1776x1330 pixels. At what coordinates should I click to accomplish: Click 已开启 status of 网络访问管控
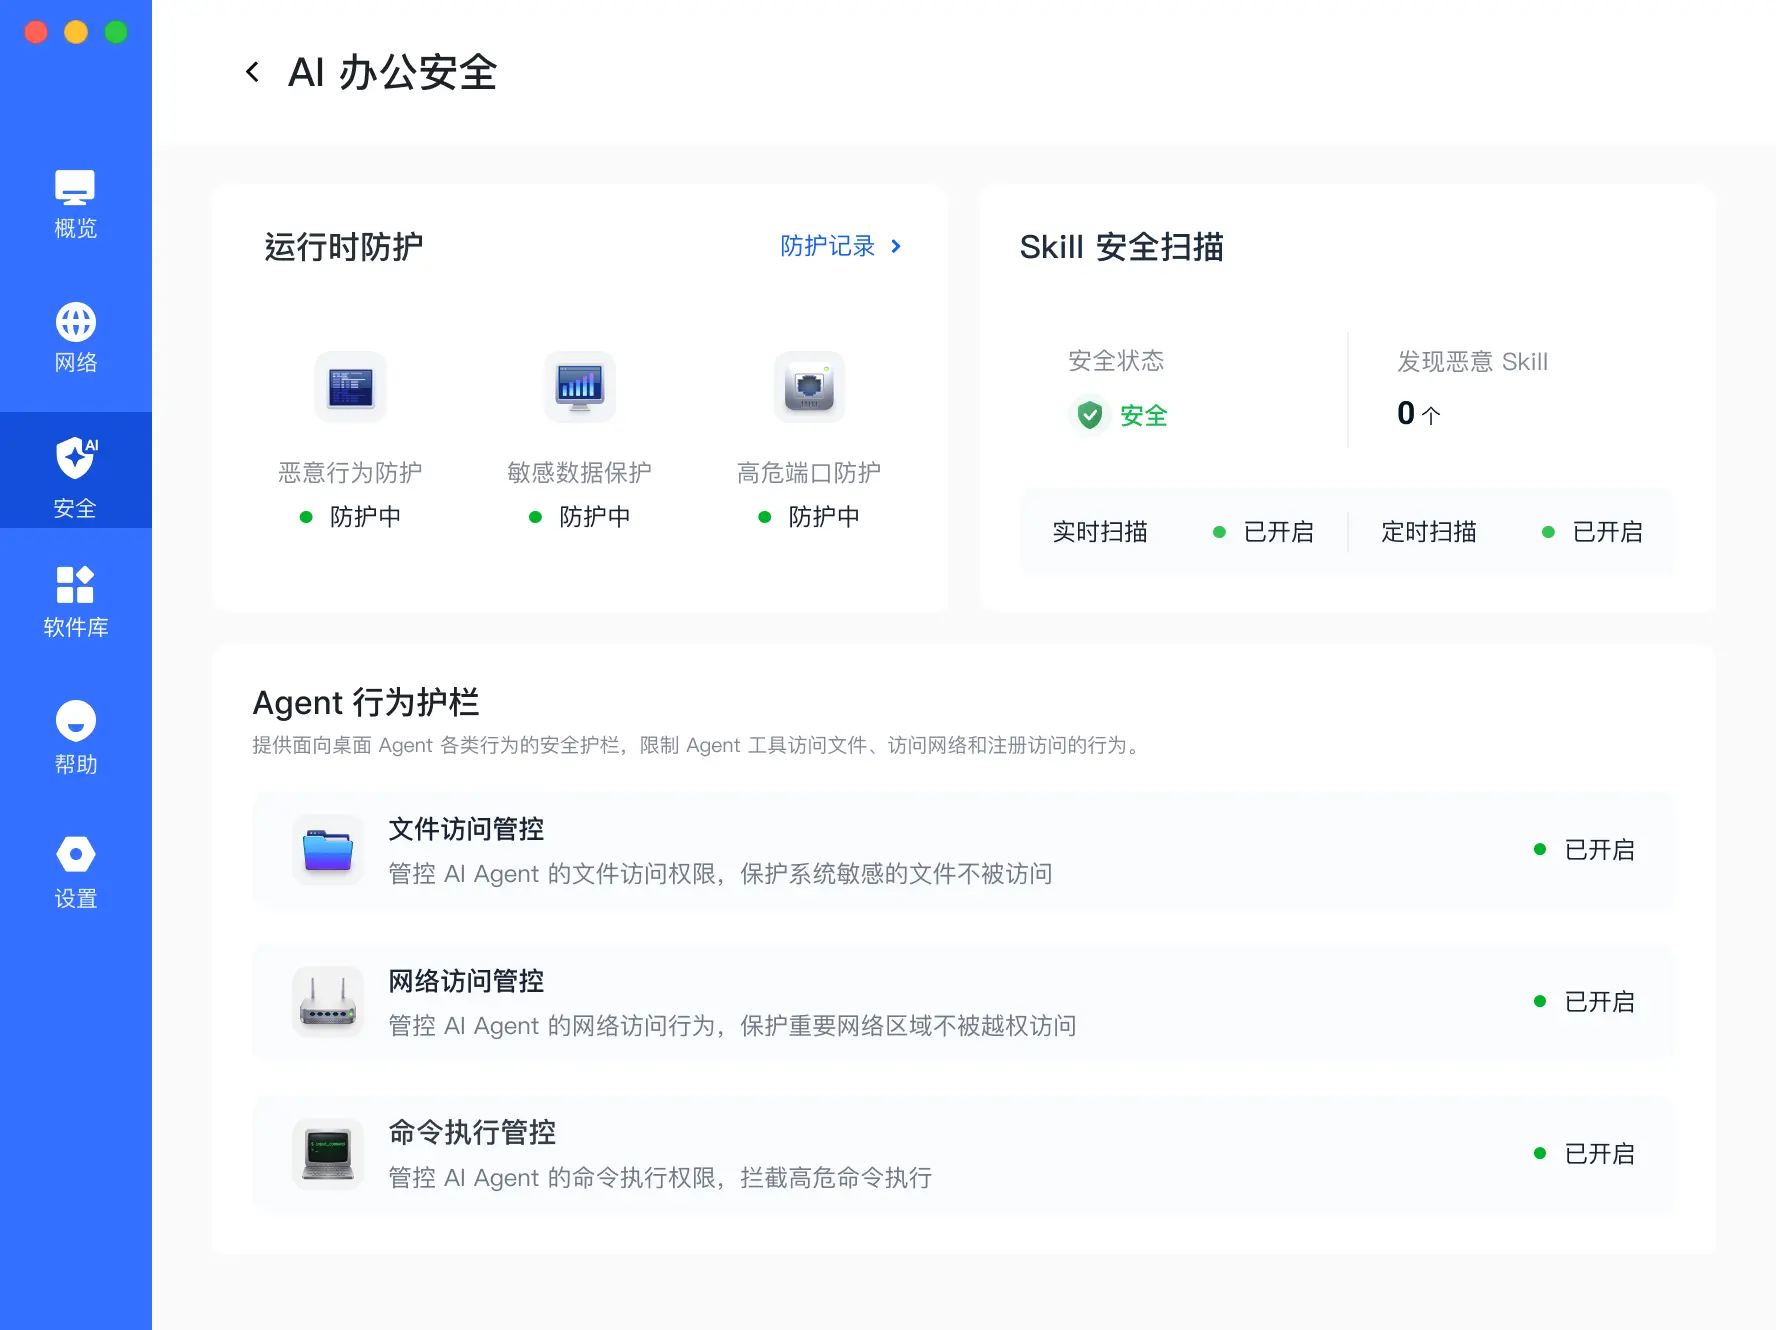pos(1585,1002)
